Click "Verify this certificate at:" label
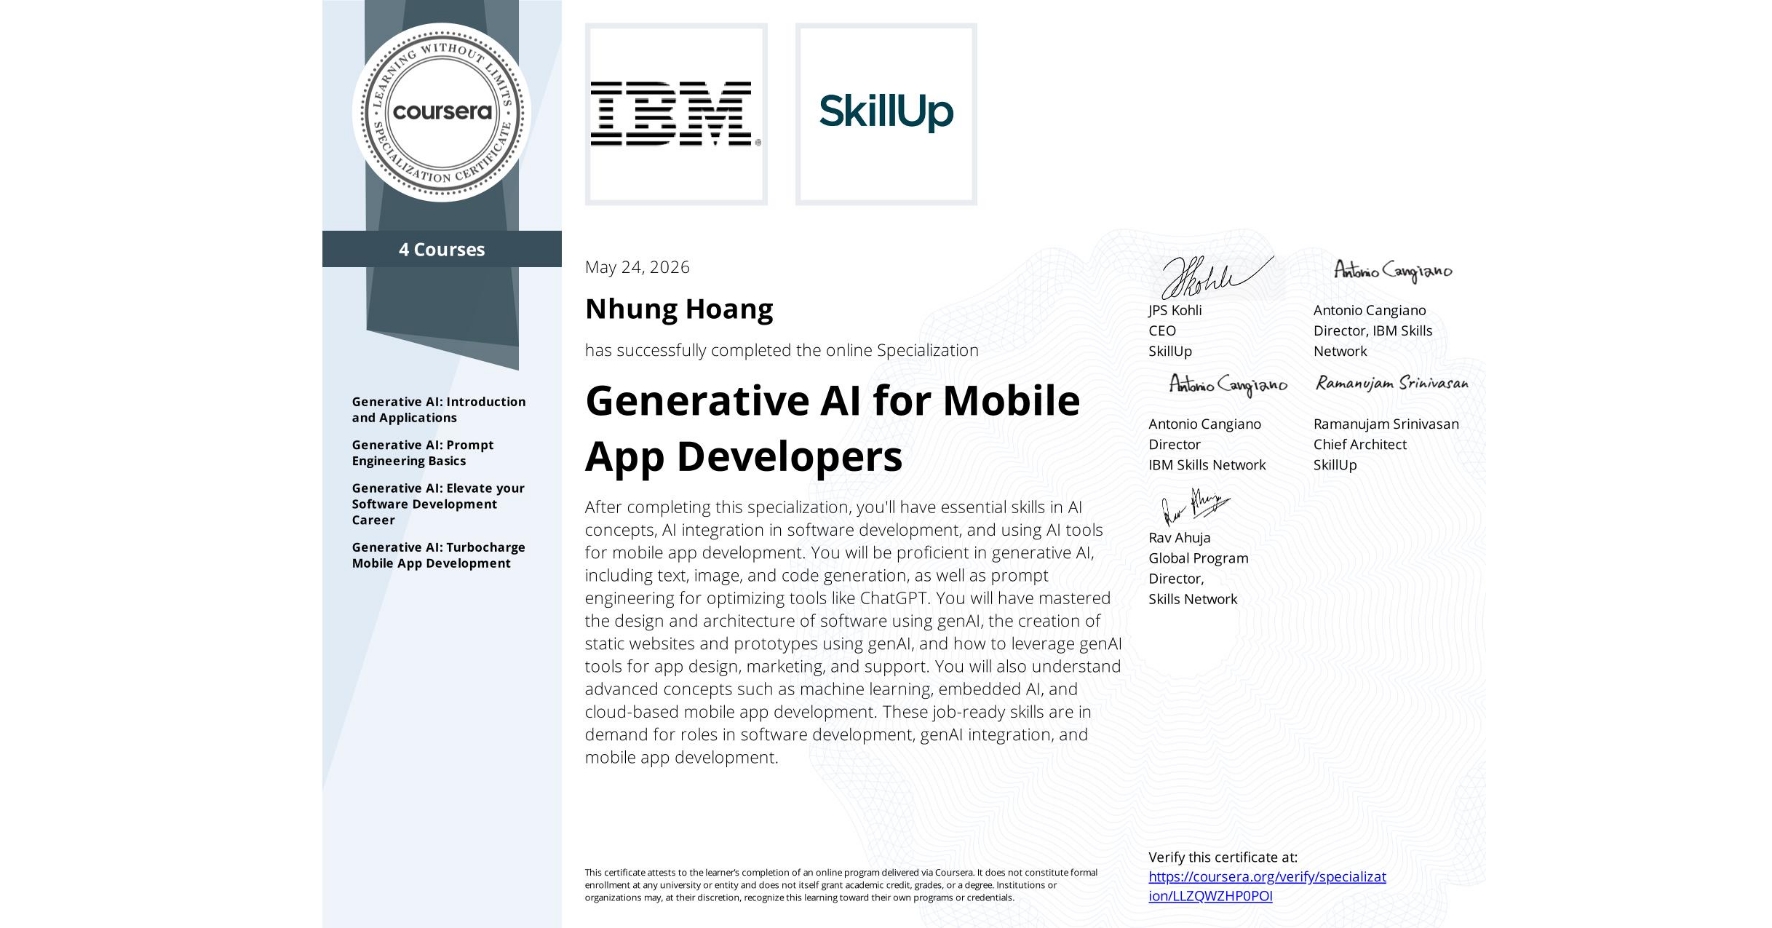 pyautogui.click(x=1223, y=857)
